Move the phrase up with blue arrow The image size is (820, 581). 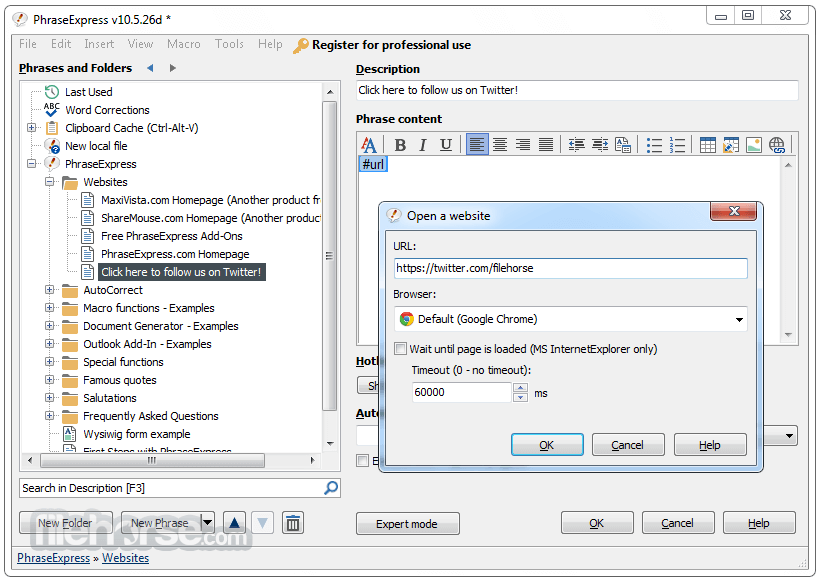point(234,522)
